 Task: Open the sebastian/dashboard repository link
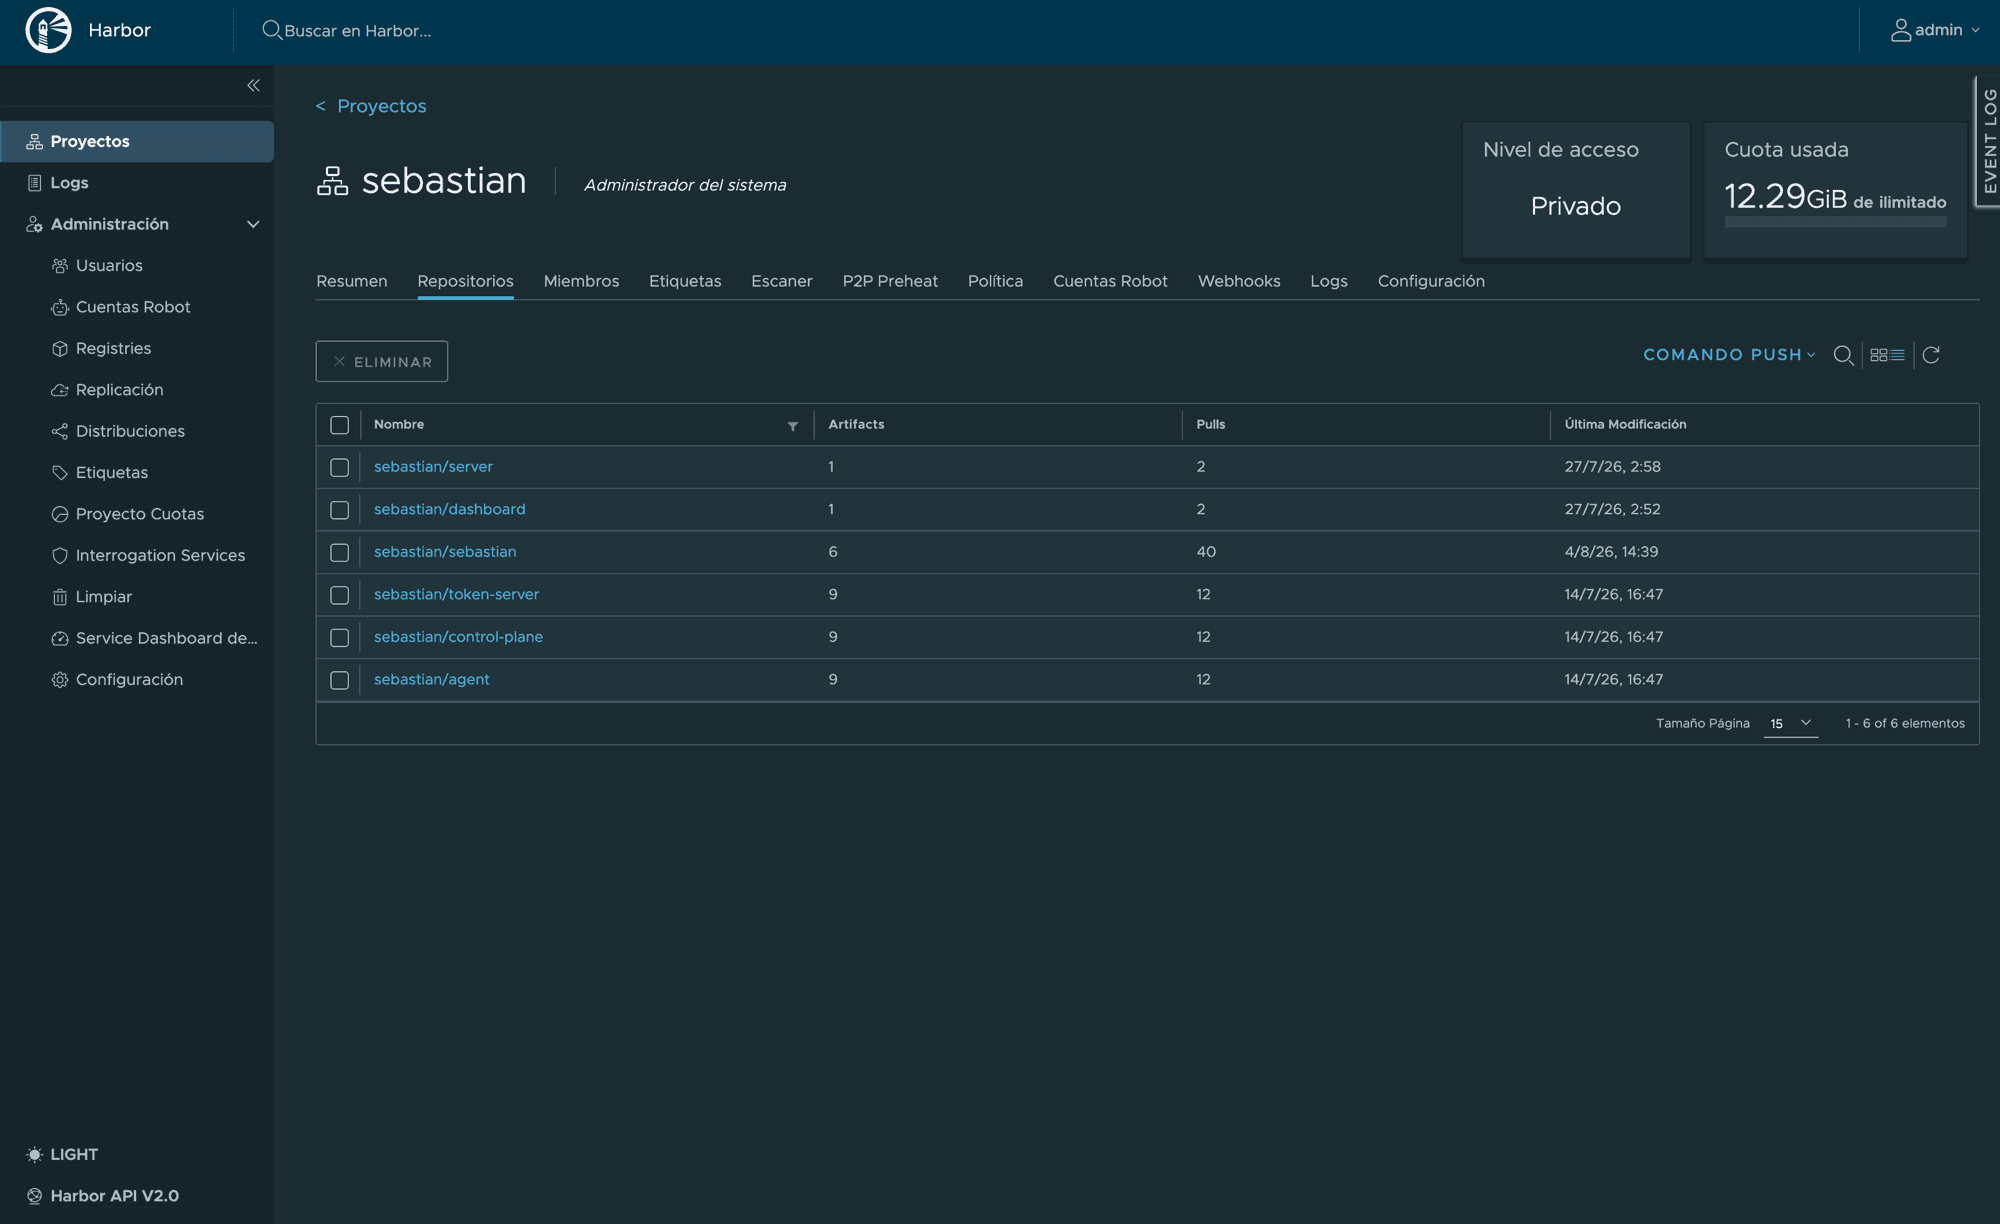point(449,509)
